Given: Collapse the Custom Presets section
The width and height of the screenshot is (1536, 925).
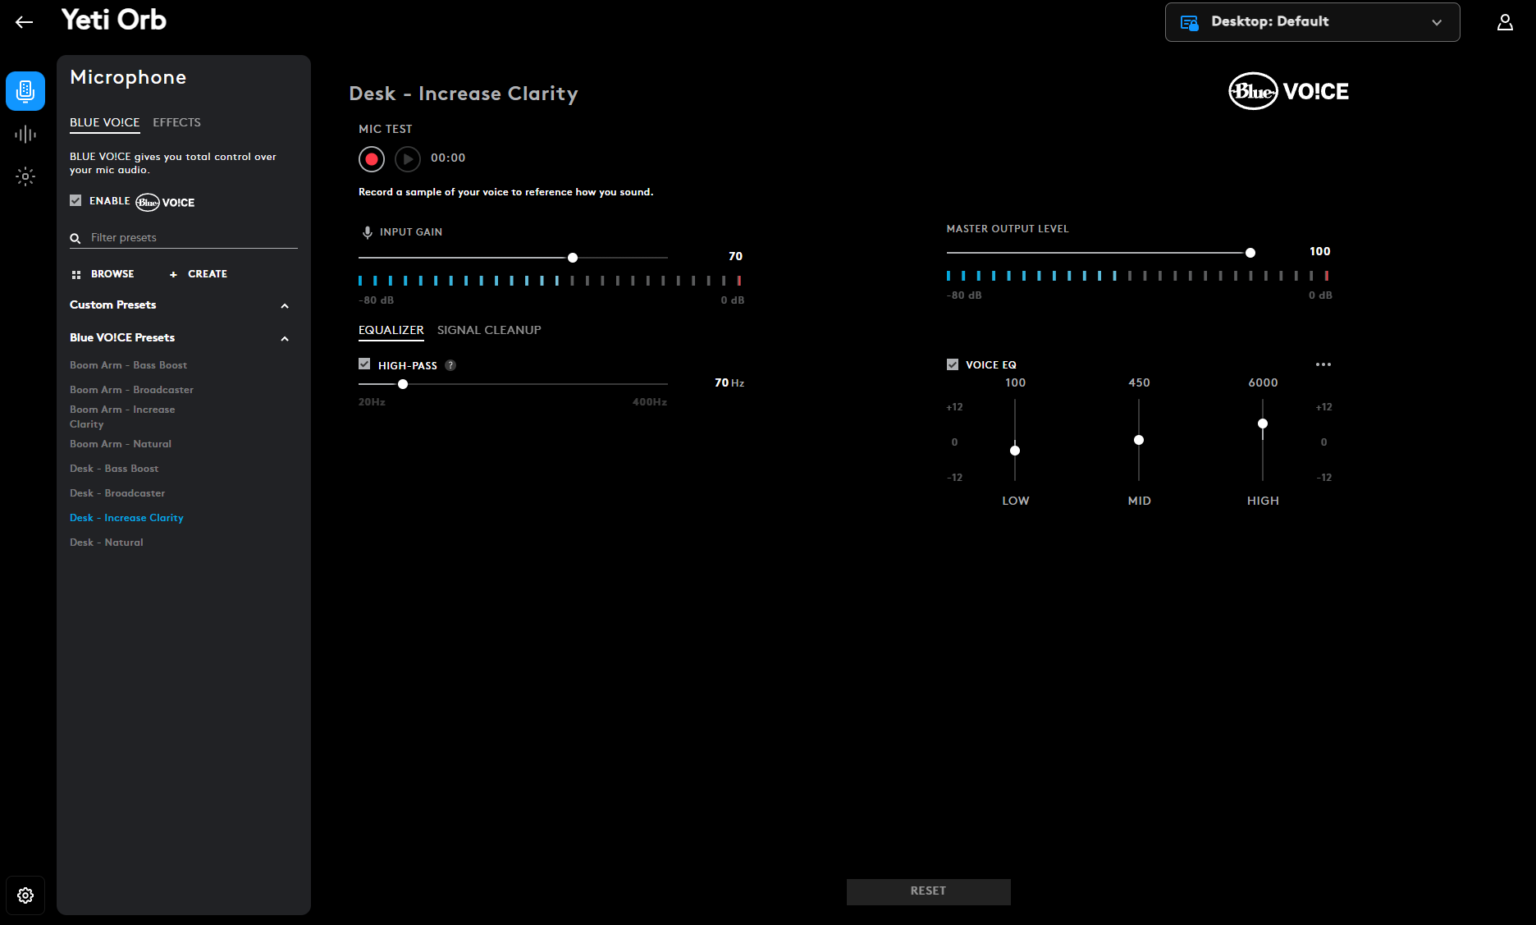Looking at the screenshot, I should [284, 306].
